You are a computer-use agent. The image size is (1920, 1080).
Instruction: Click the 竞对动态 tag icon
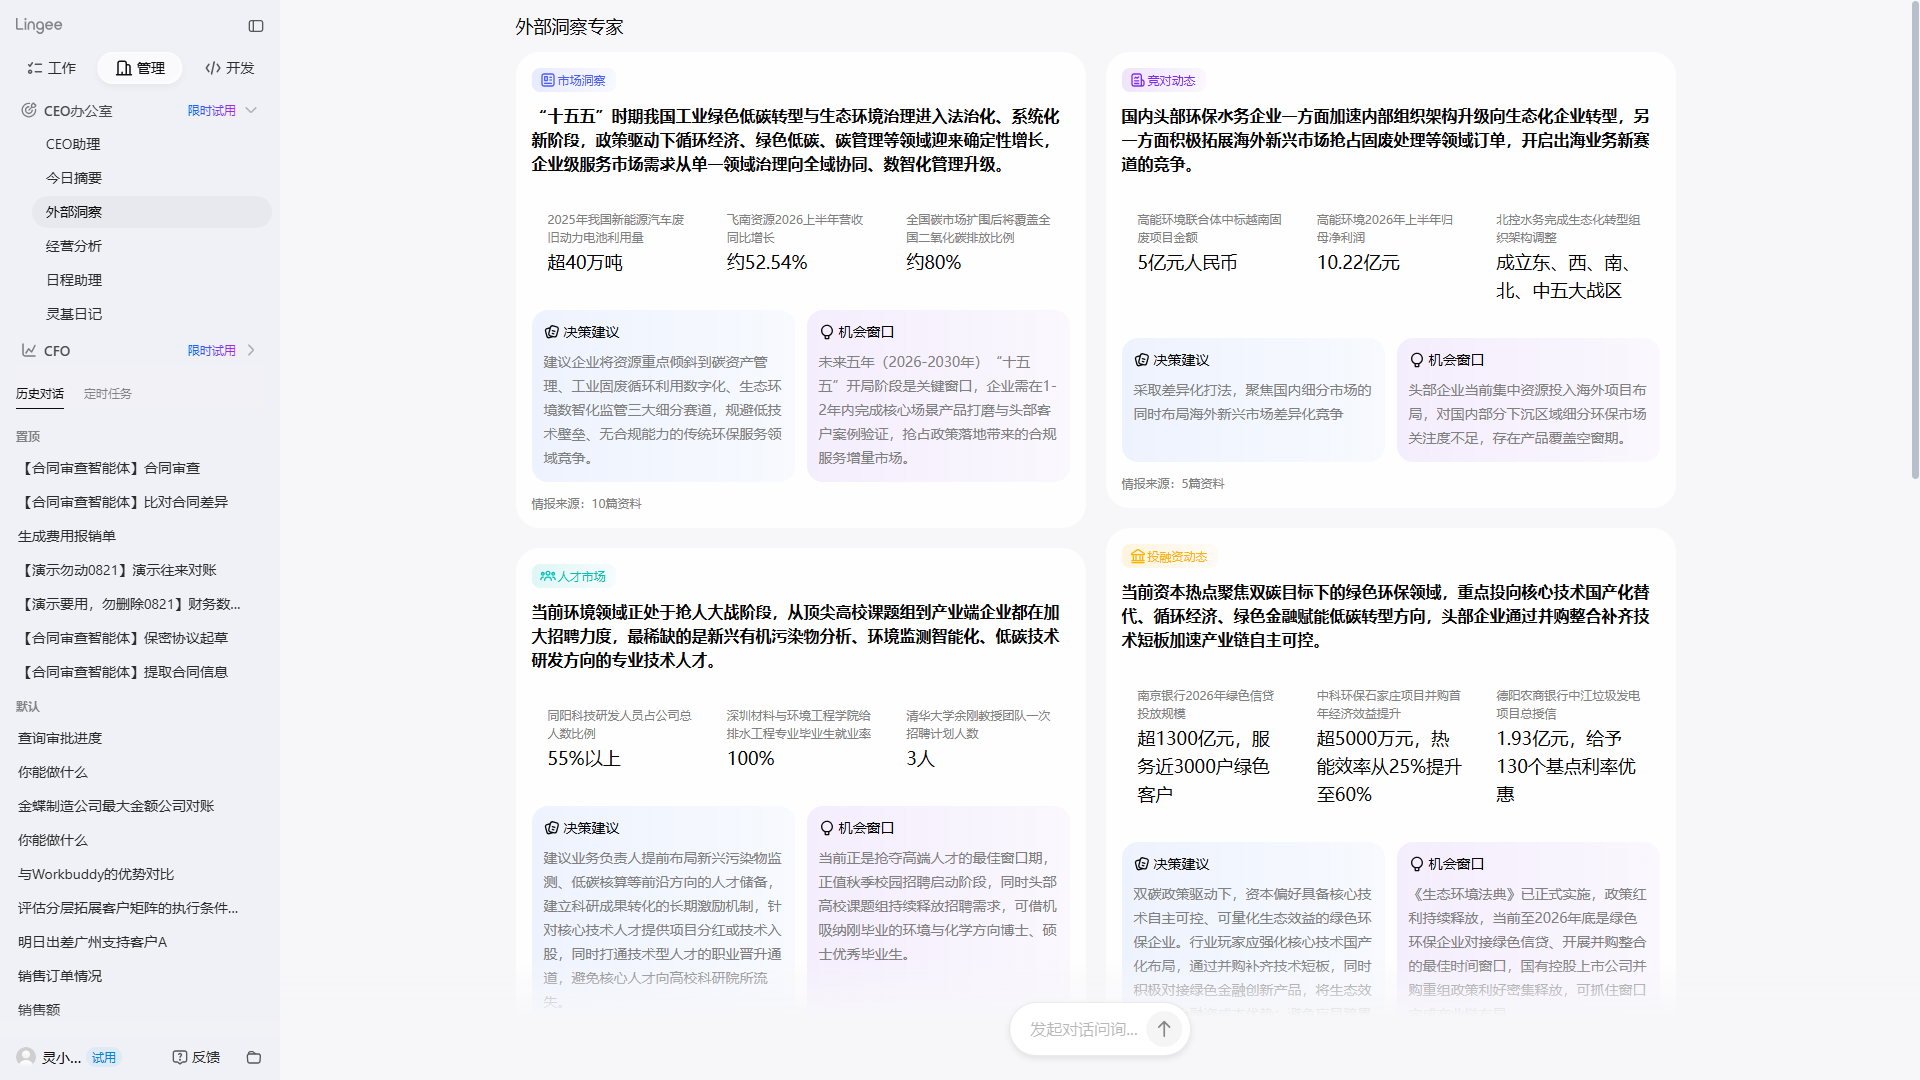point(1137,80)
